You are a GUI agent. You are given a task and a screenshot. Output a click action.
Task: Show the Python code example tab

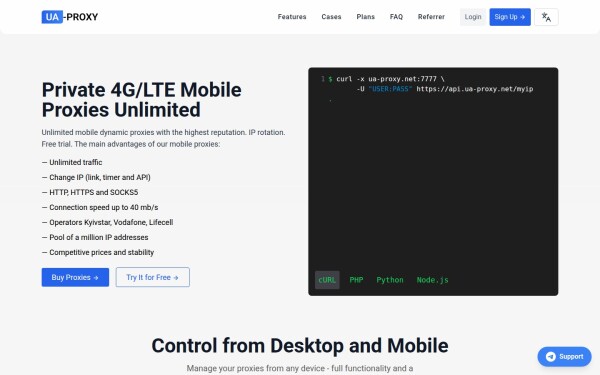390,280
